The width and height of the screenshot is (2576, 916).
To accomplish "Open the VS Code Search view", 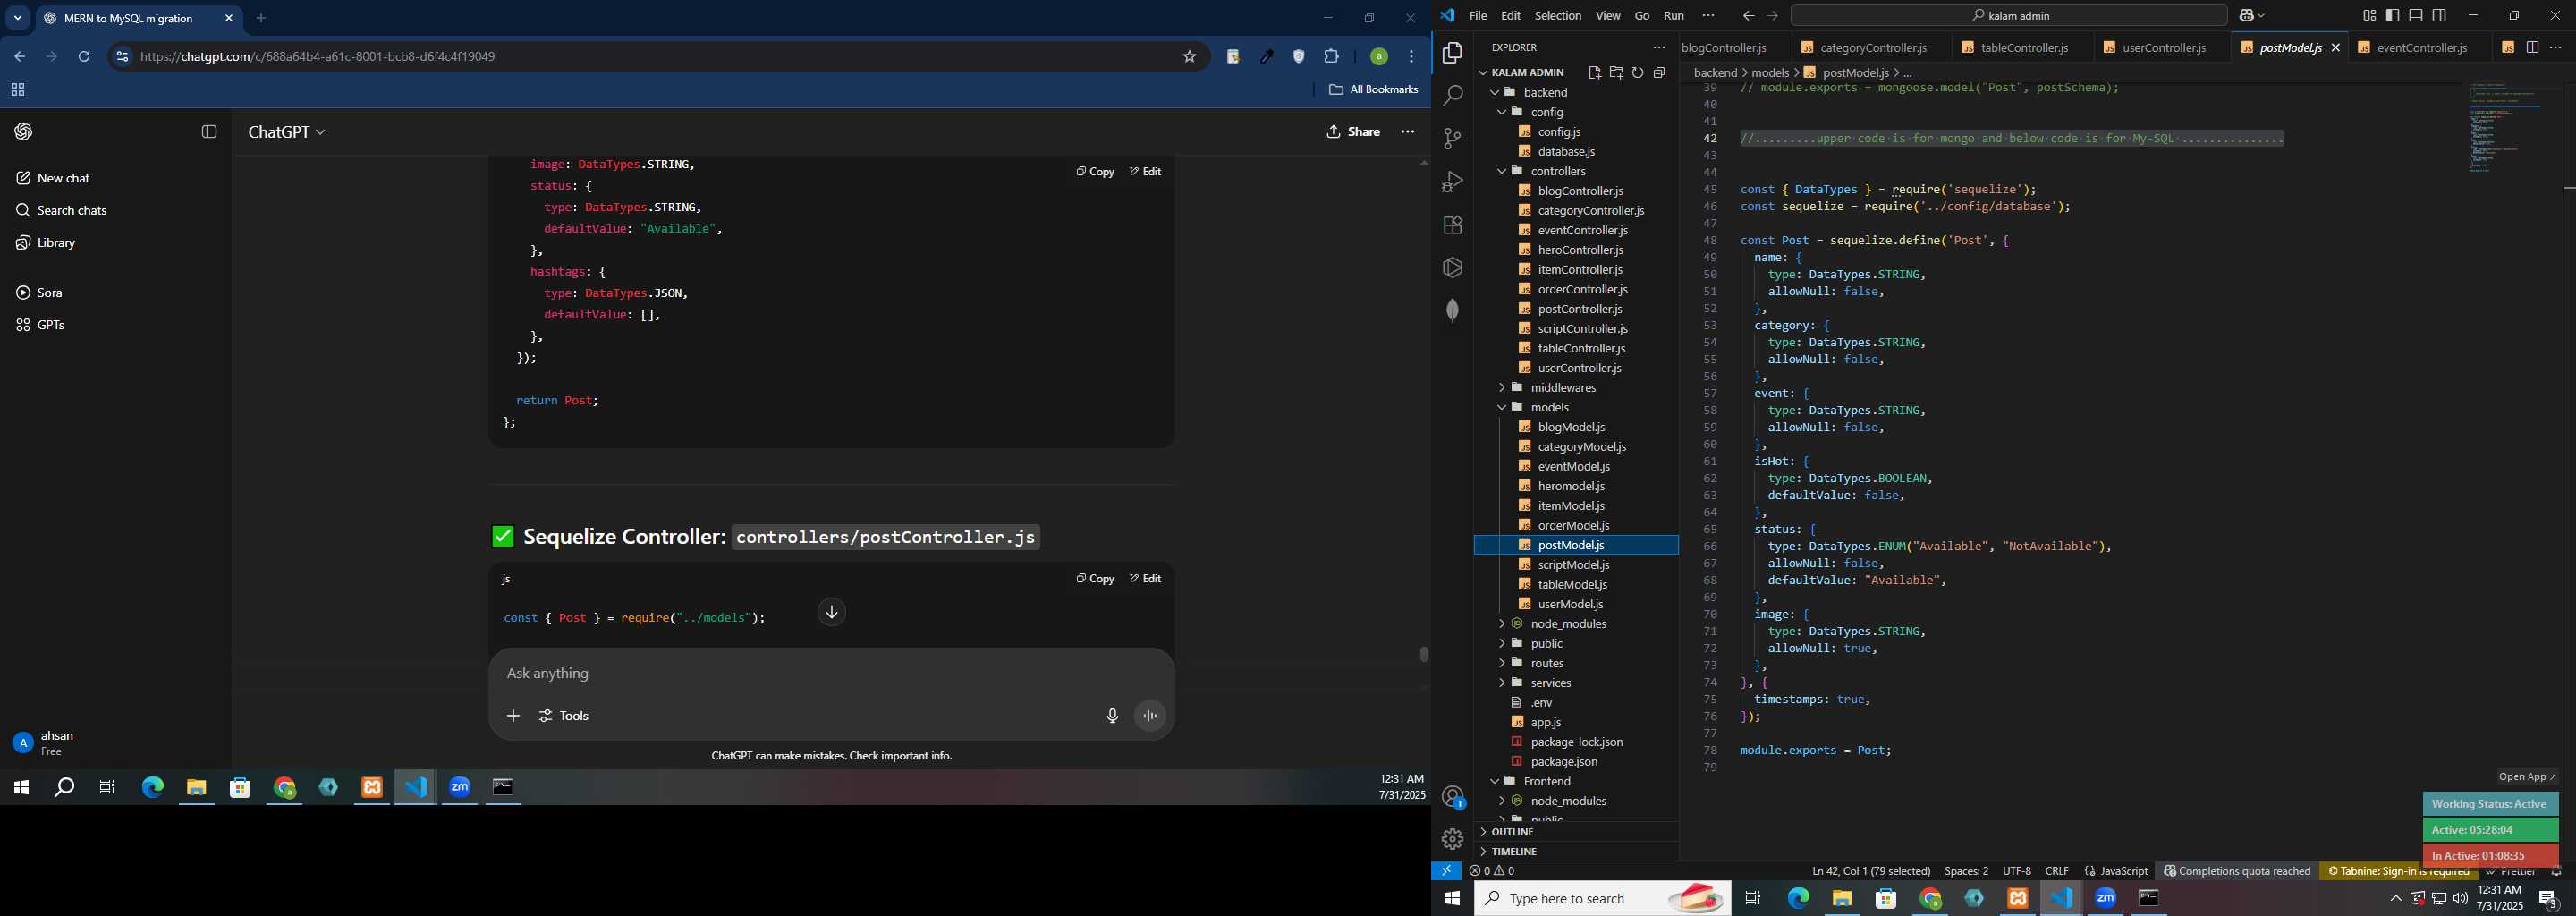I will coord(1452,96).
